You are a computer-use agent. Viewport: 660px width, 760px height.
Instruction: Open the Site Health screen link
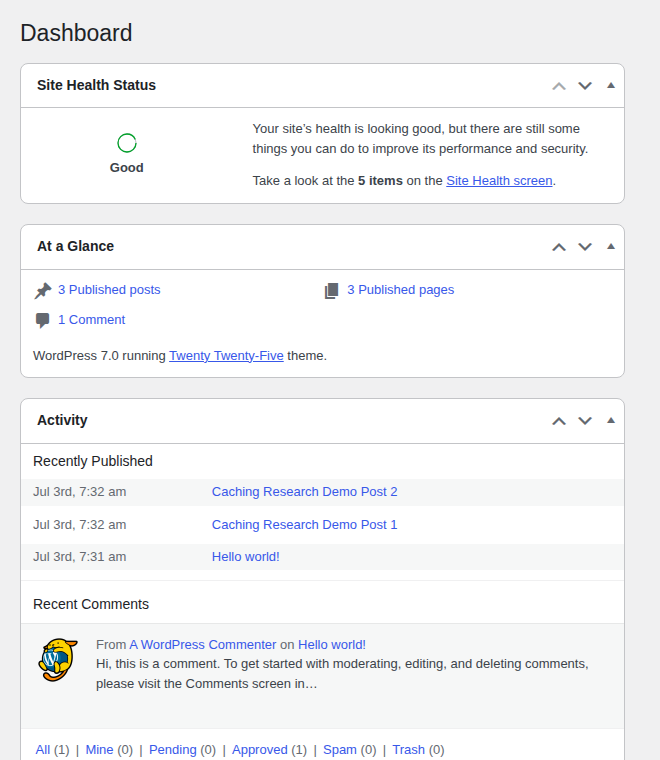(x=499, y=181)
